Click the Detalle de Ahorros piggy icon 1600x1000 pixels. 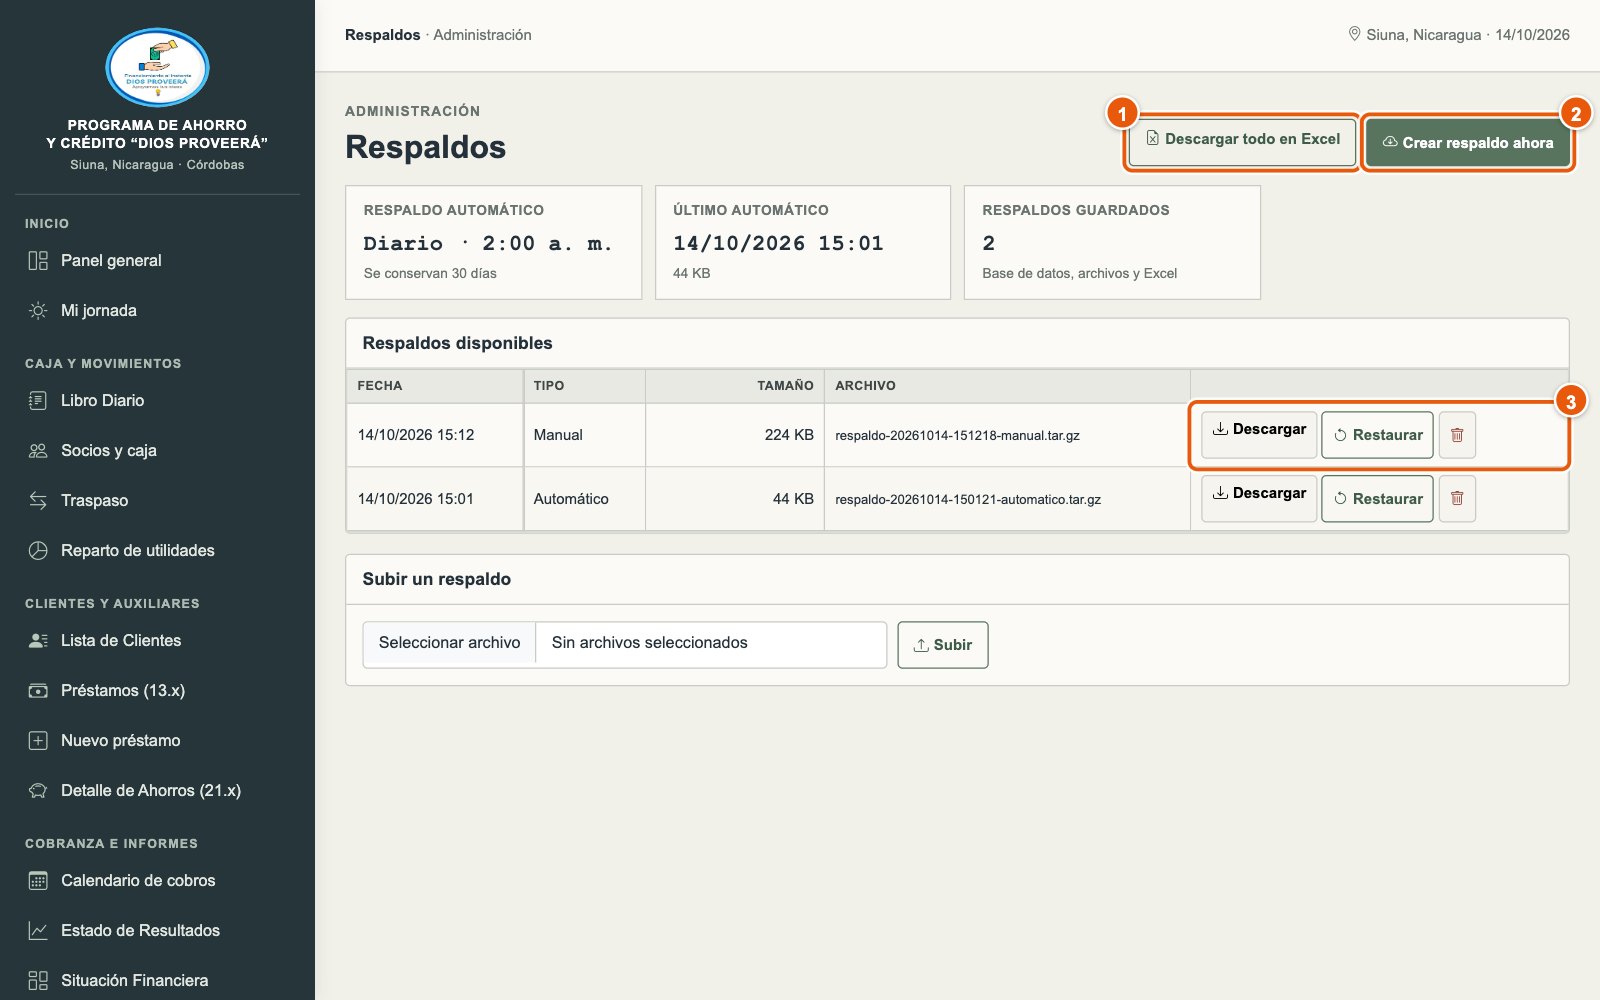point(38,791)
